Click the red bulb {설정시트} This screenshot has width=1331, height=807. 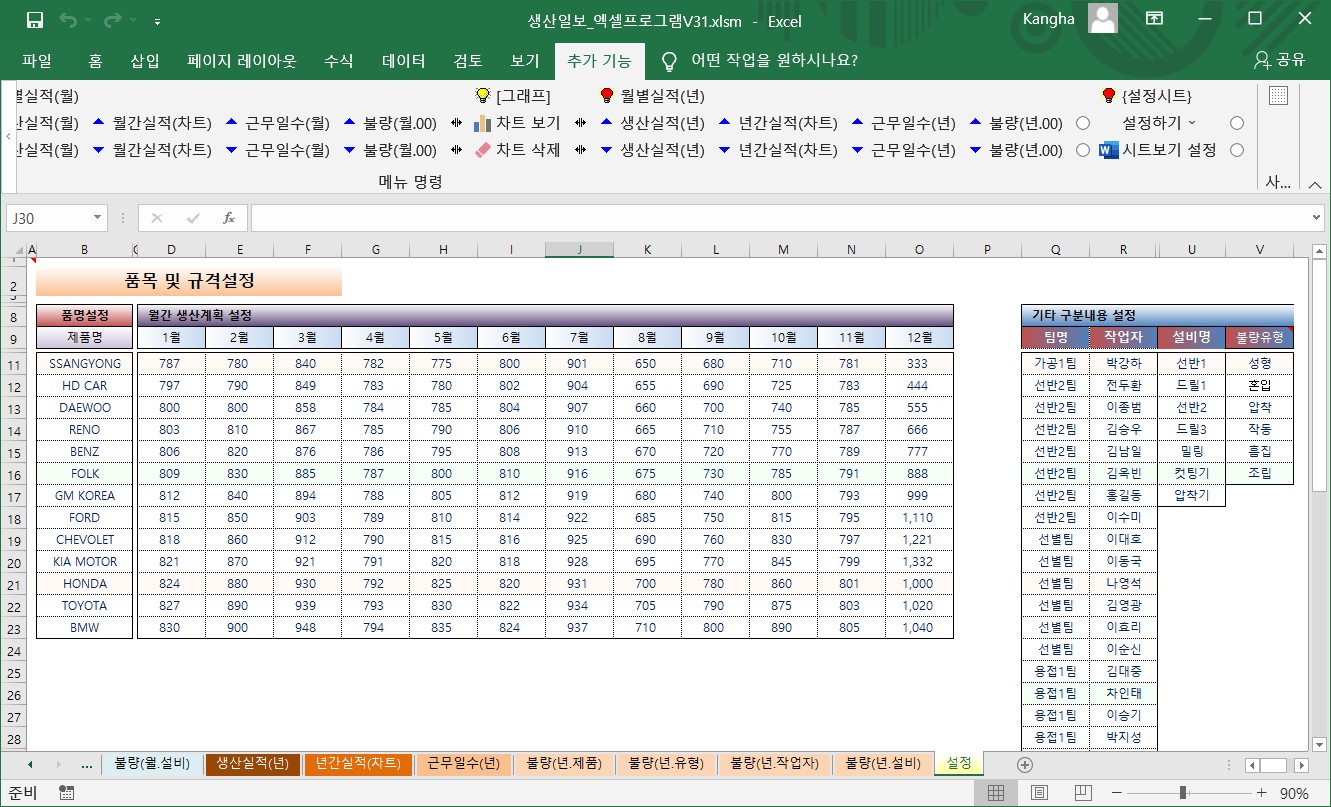1108,96
